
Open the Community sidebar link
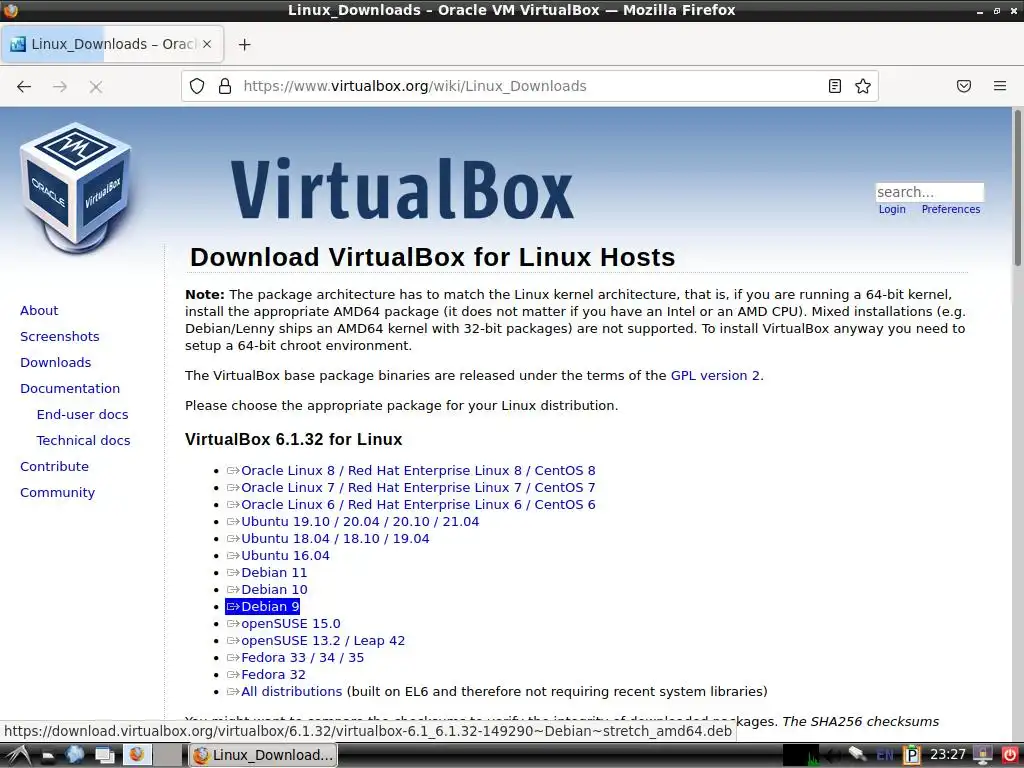tap(57, 492)
